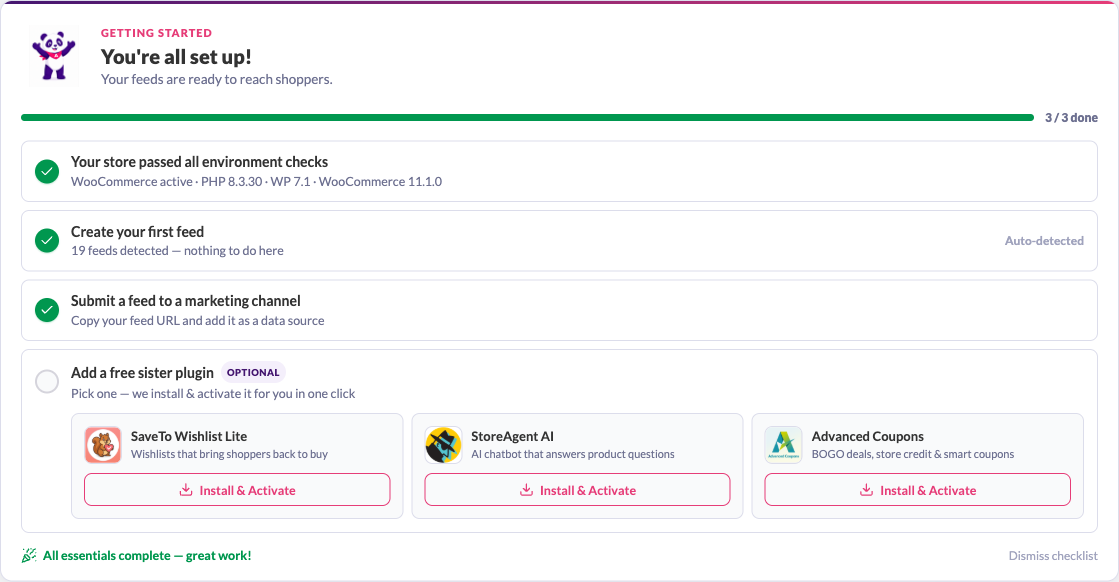Screen dimensions: 1119x582
Task: Expand the 'Create your first feed' step
Action: click(x=560, y=241)
